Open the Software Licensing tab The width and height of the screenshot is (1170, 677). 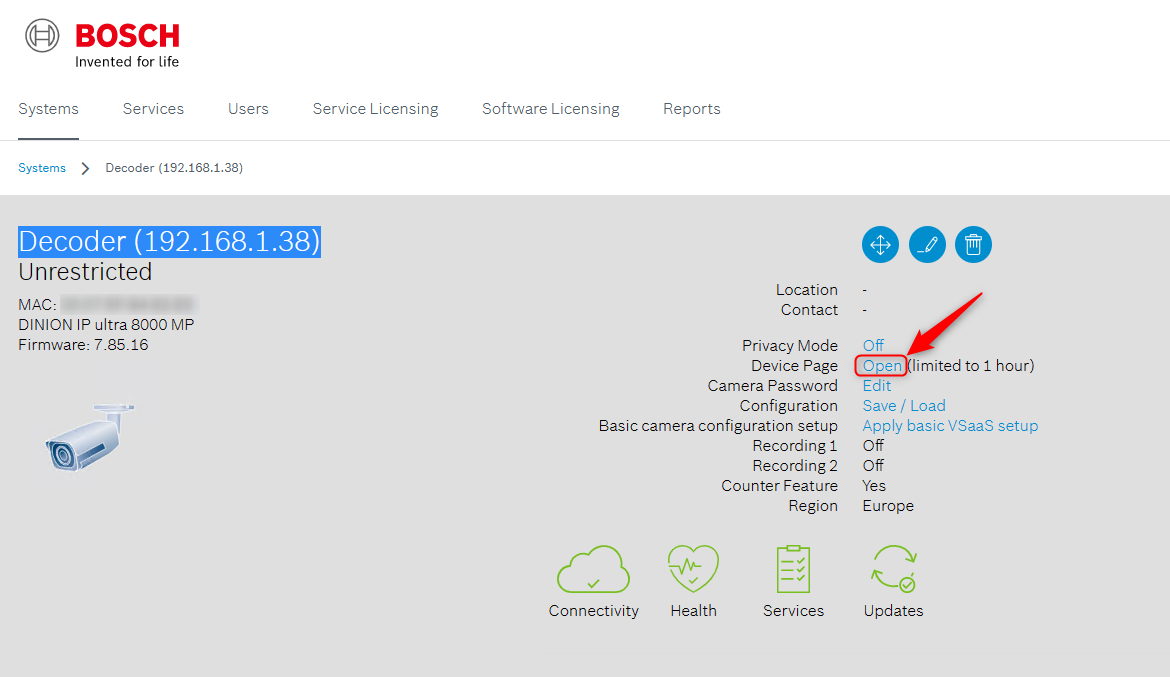coord(551,109)
